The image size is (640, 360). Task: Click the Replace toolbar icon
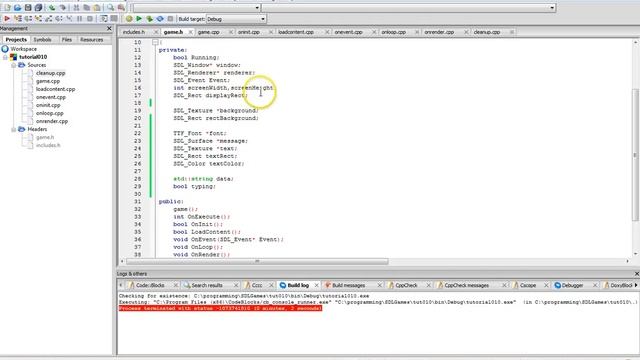click(121, 7)
